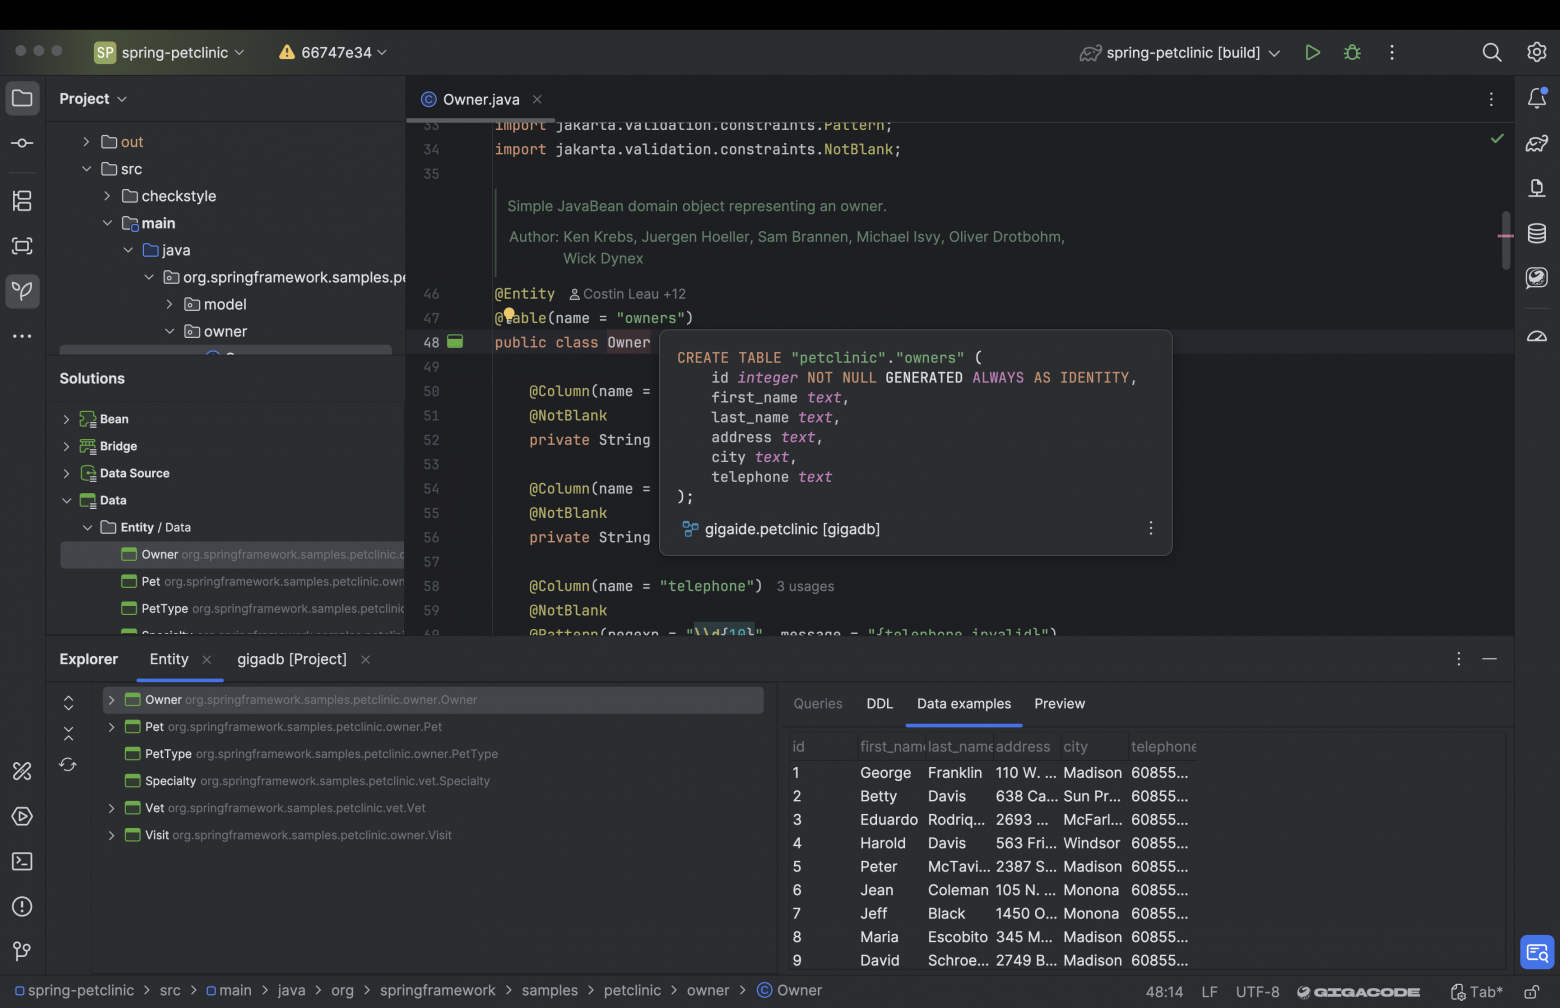Open the Git branches tool window icon
The width and height of the screenshot is (1560, 1008).
pos(22,951)
